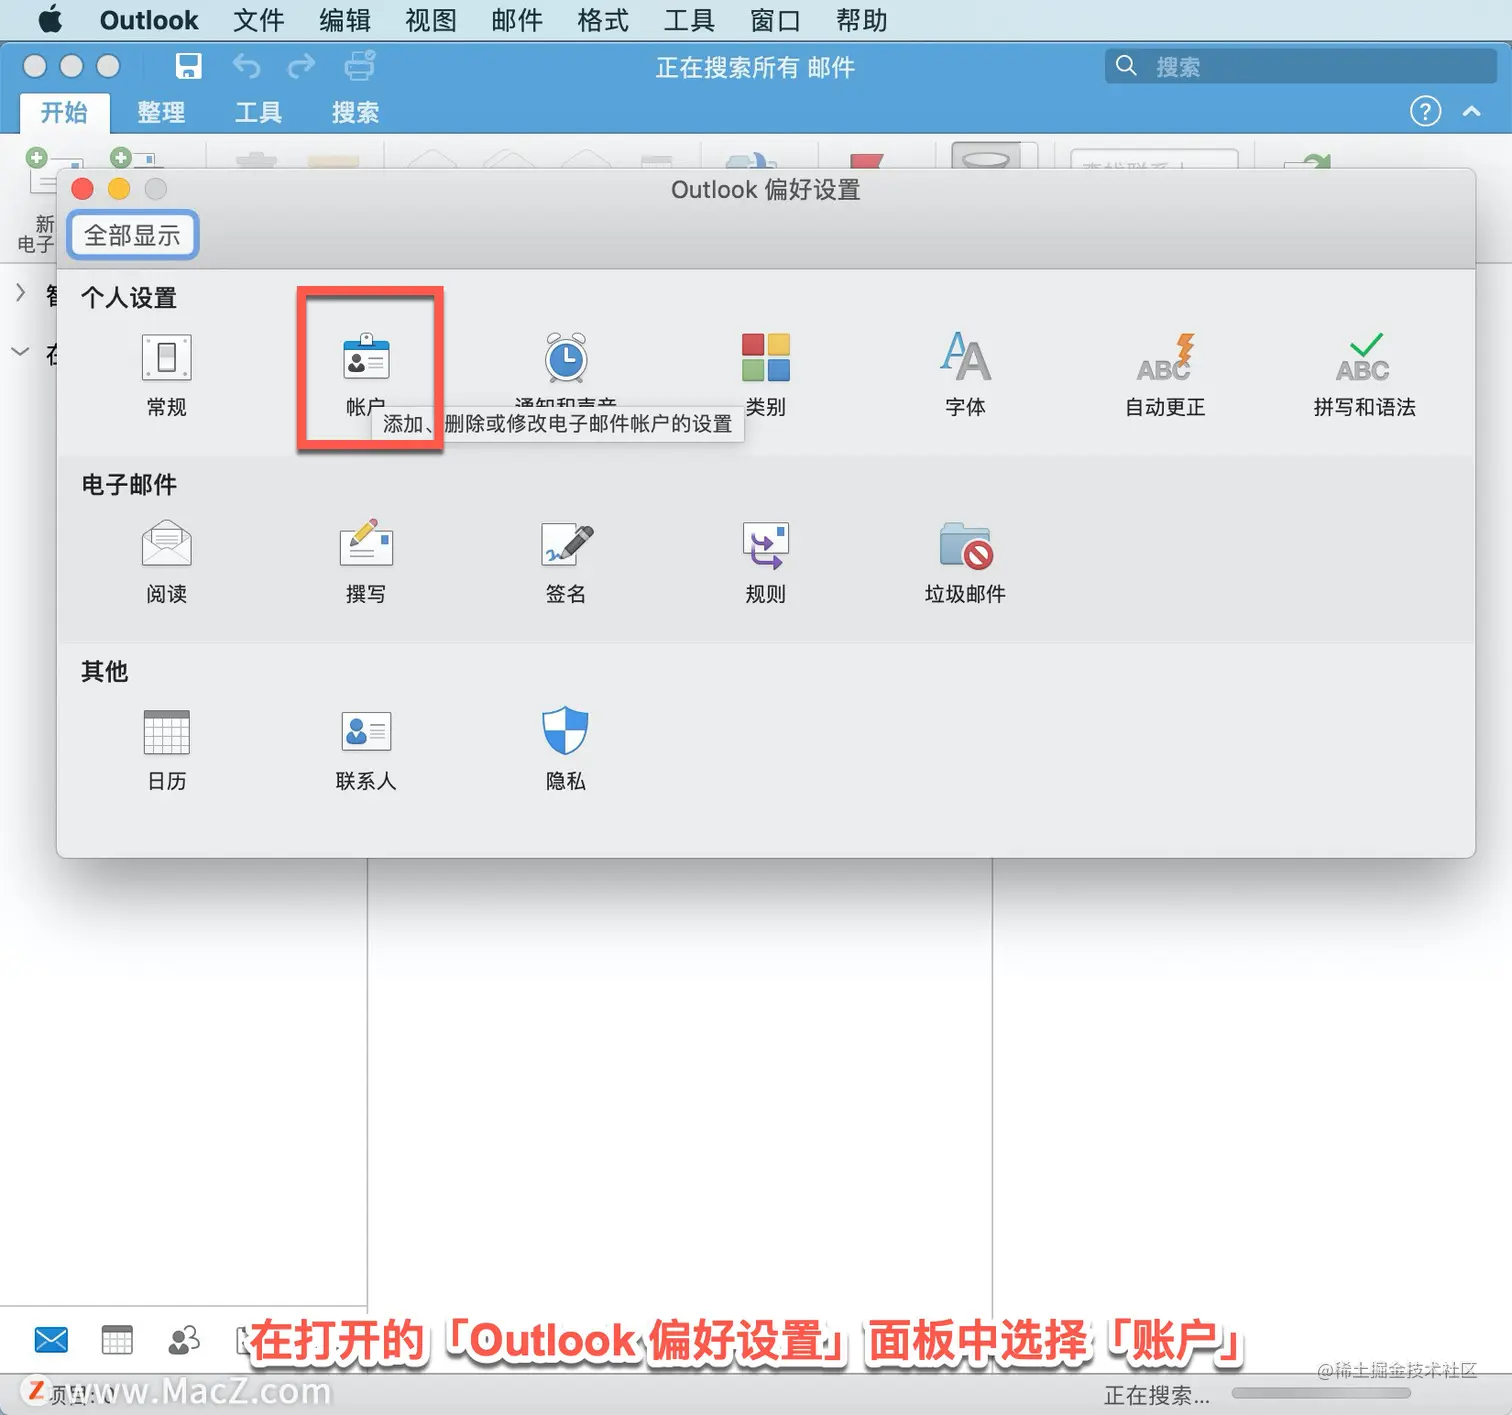Click the save icon in title bar
This screenshot has width=1512, height=1415.
pos(188,66)
